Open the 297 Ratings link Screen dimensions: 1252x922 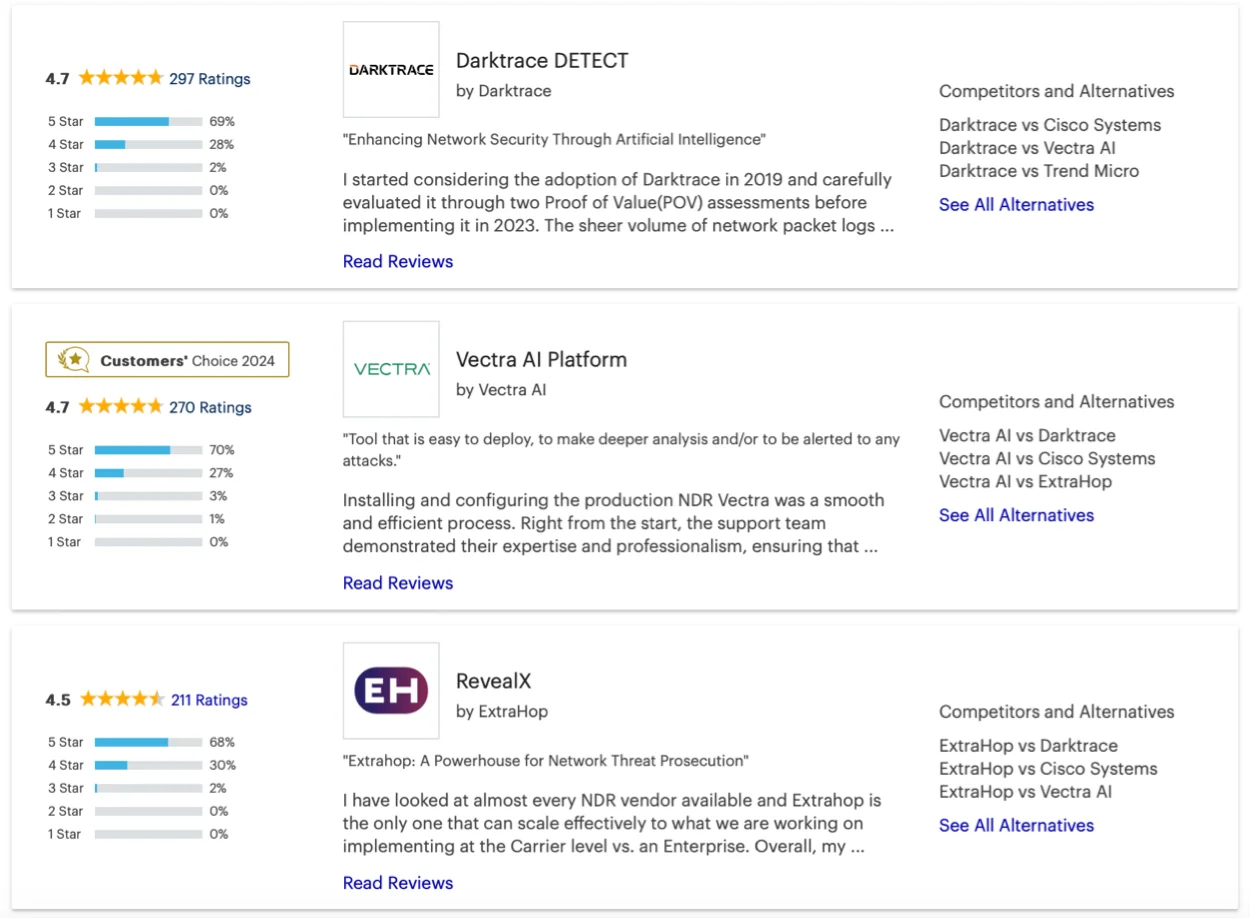210,79
